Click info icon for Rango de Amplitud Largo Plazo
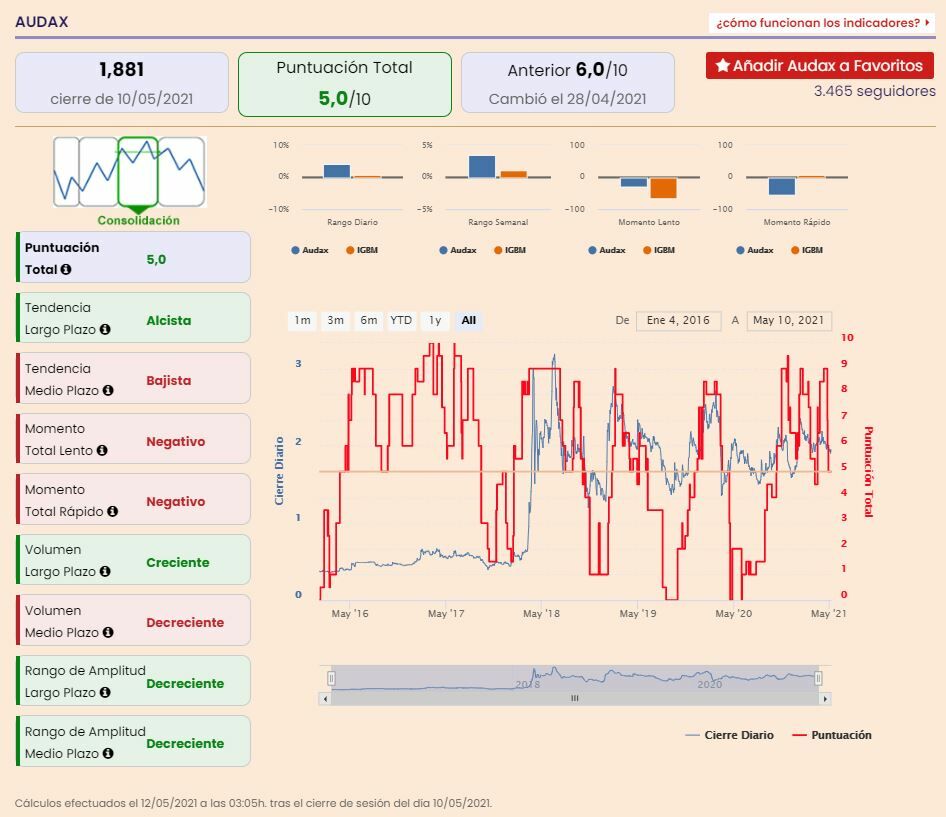946x817 pixels. pos(105,692)
